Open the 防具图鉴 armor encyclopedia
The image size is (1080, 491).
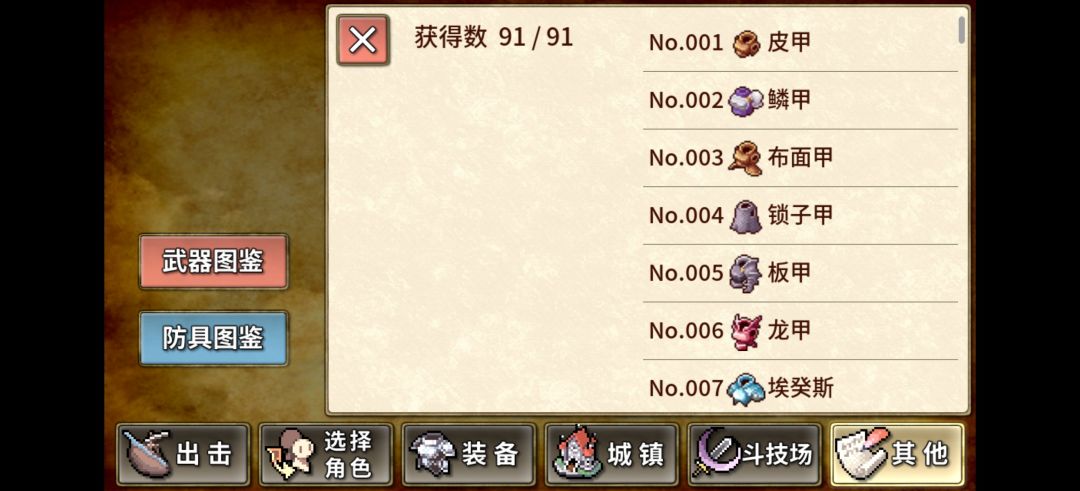pyautogui.click(x=214, y=338)
